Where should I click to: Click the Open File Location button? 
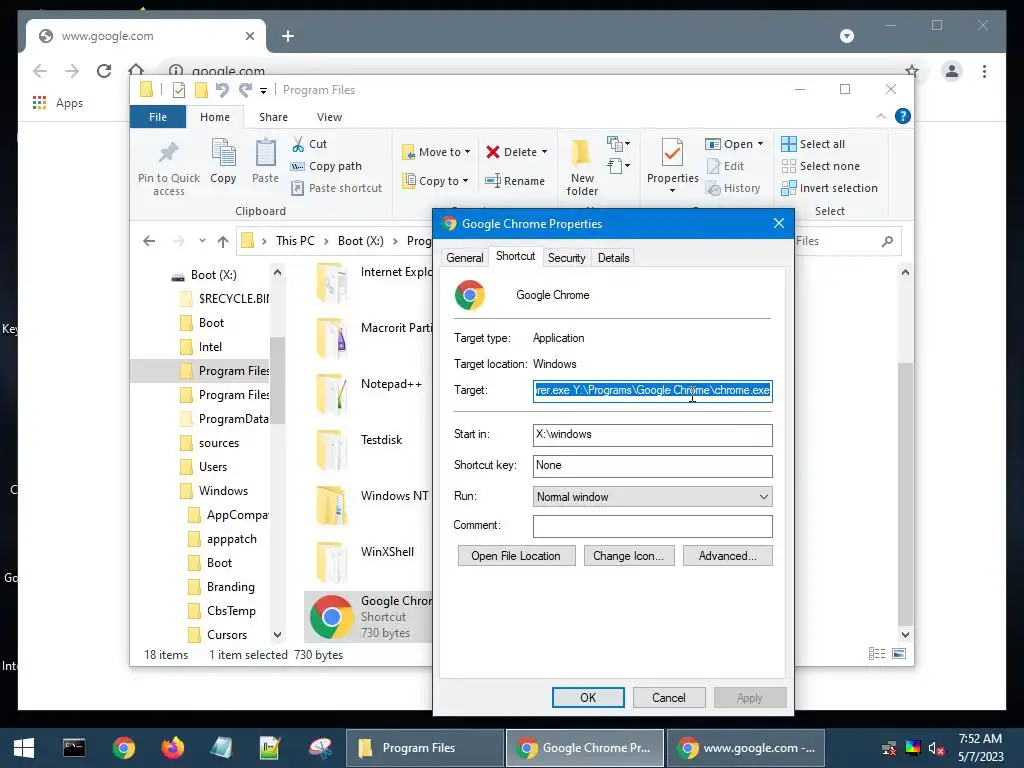(516, 556)
